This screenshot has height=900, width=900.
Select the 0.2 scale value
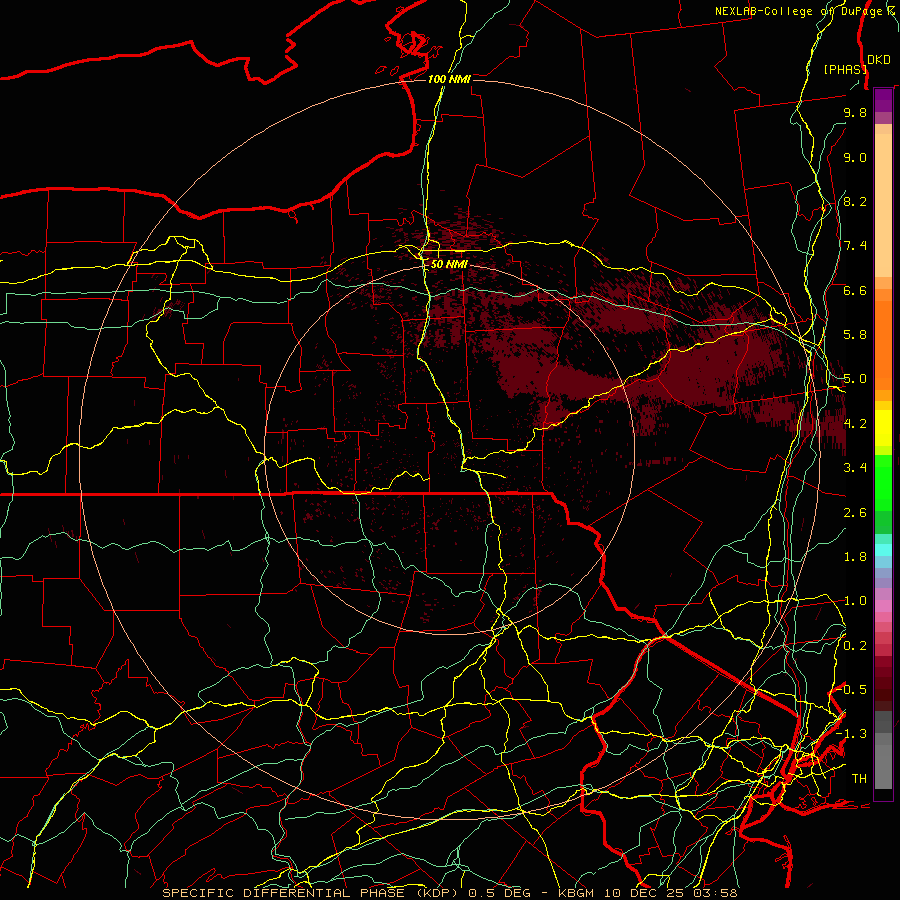click(855, 646)
